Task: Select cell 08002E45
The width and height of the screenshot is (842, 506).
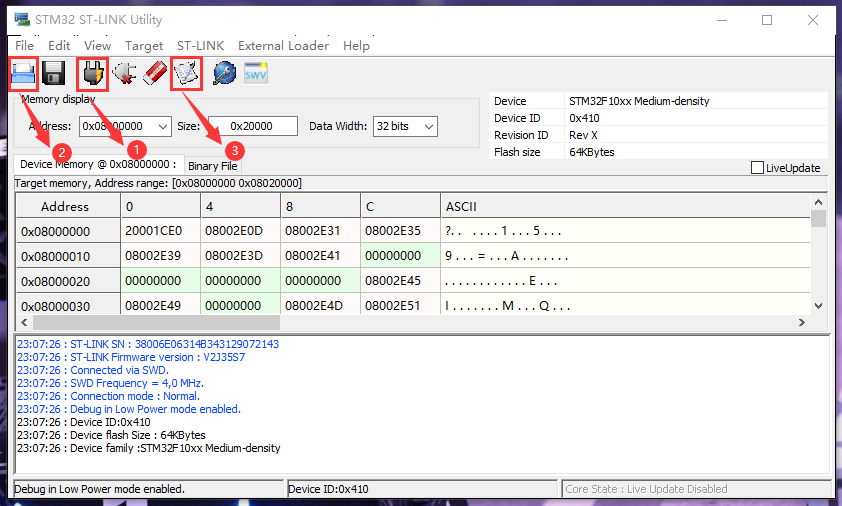Action: click(401, 280)
